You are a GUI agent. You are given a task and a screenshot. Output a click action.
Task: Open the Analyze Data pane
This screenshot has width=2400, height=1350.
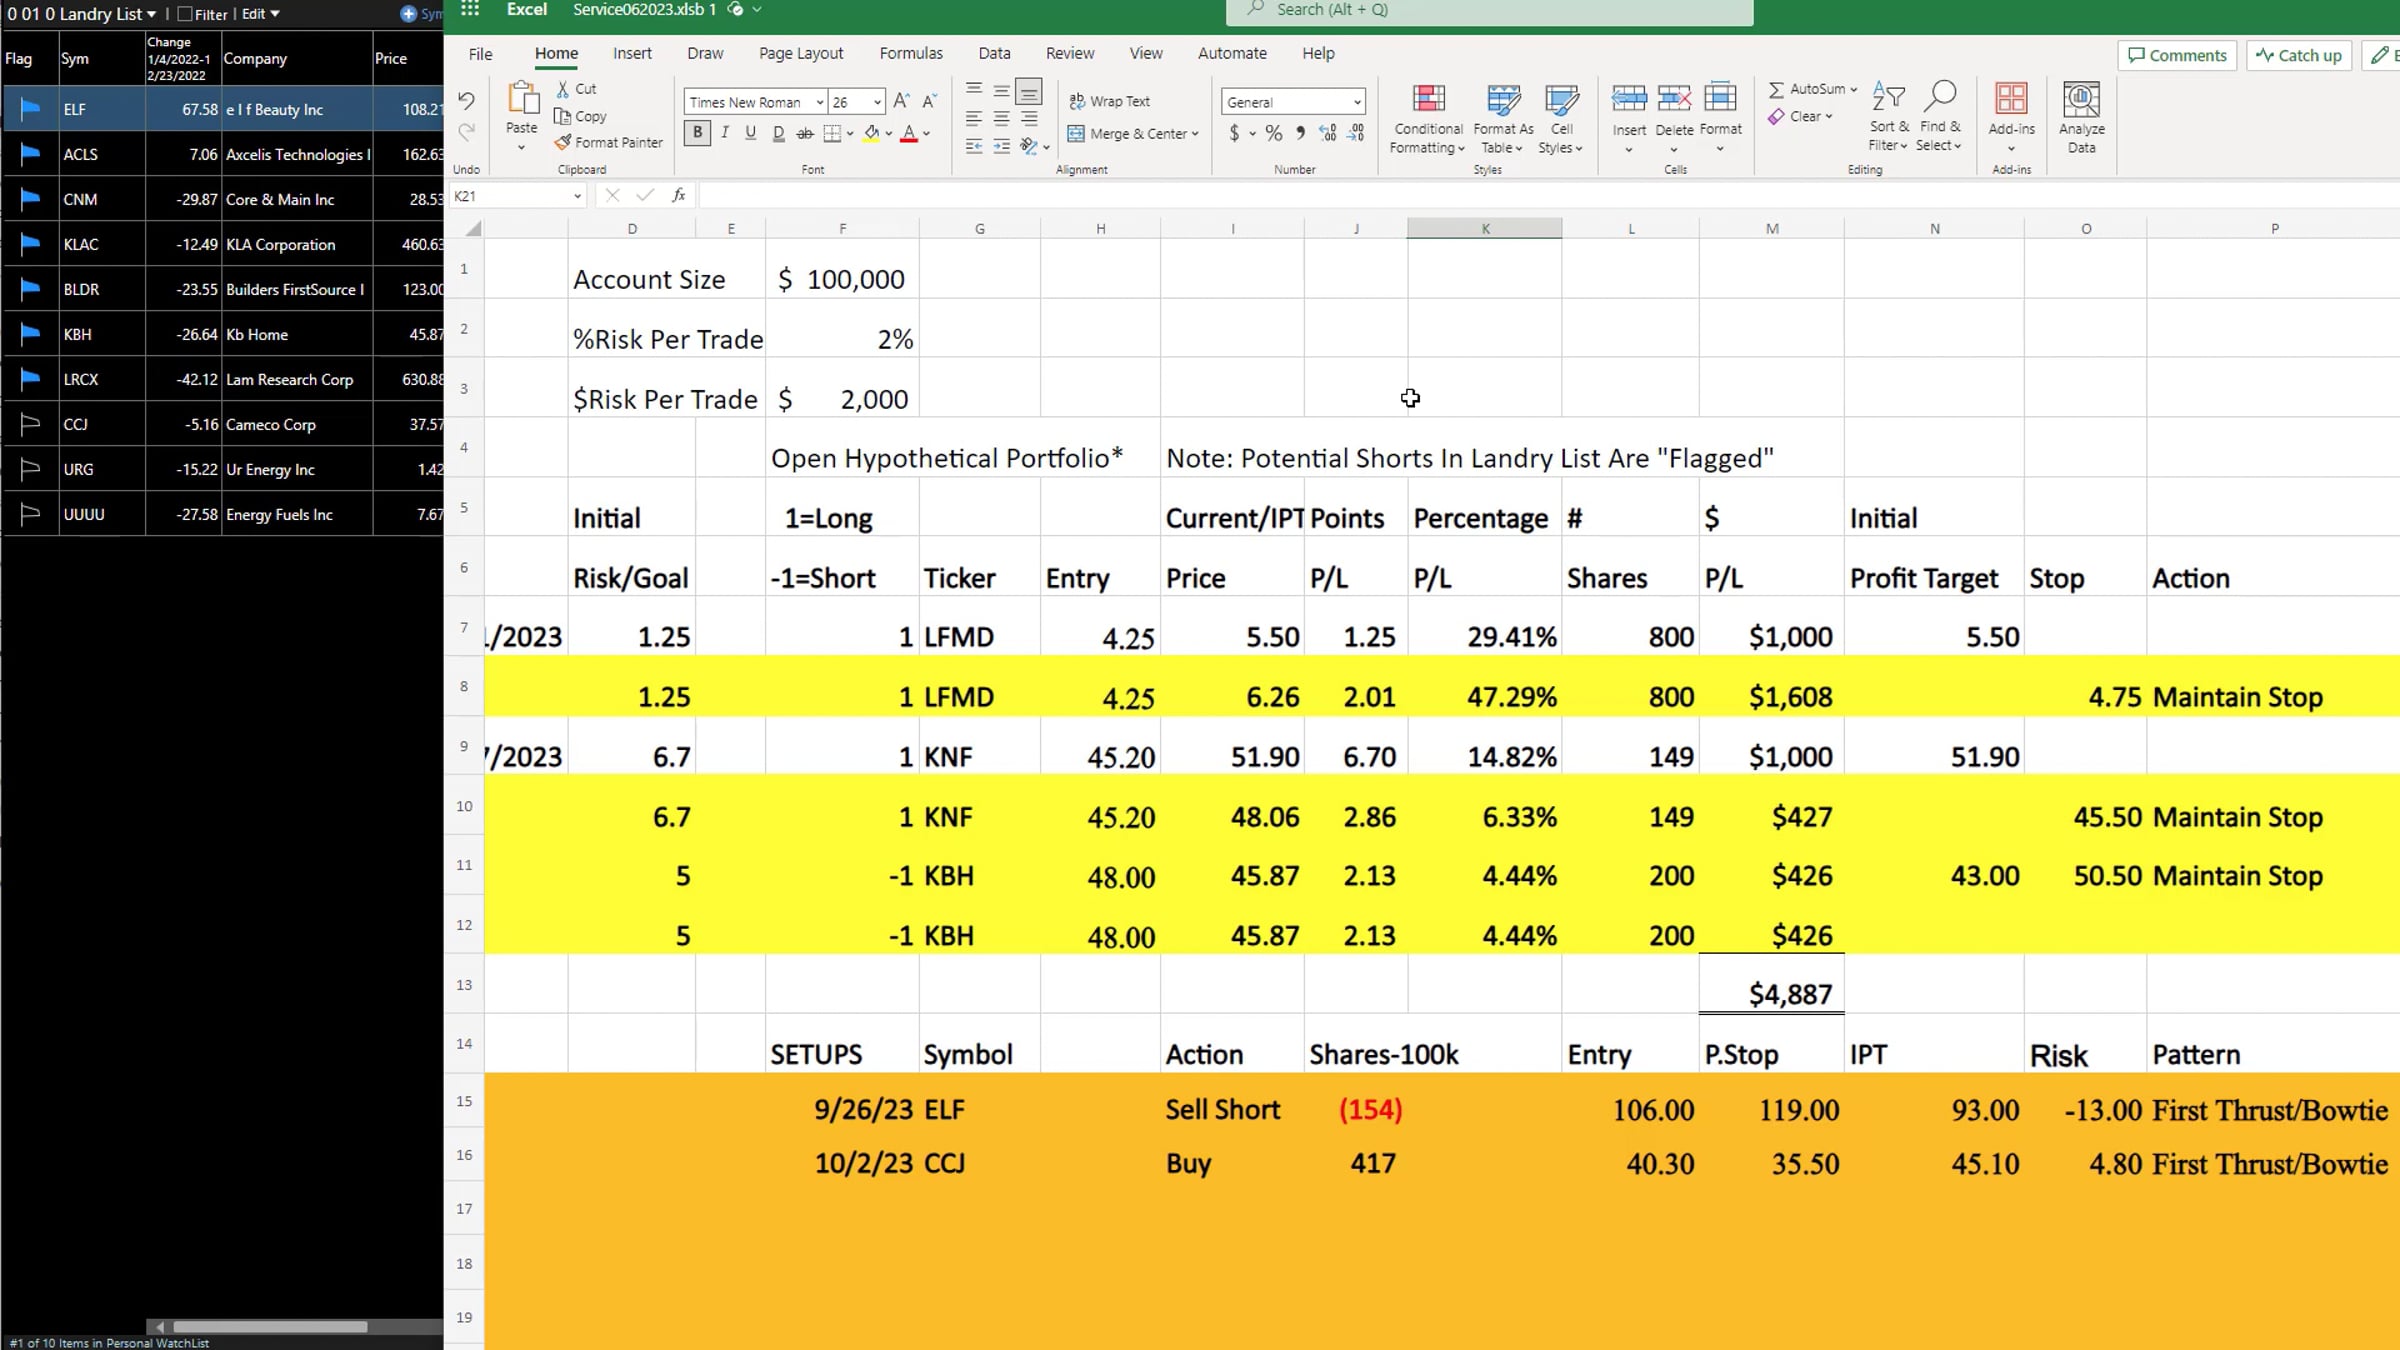pos(2081,118)
